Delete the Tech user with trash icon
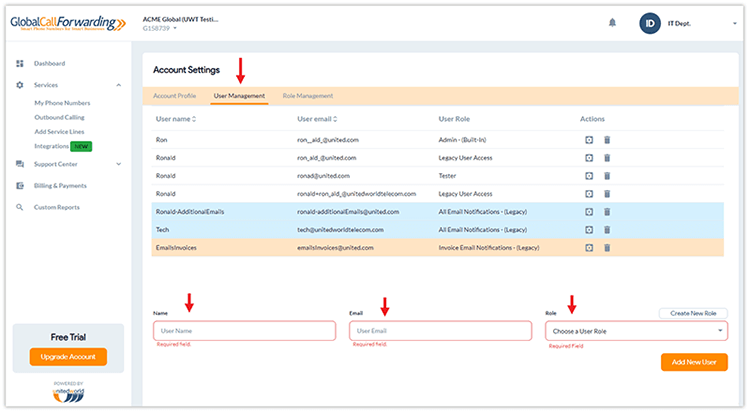This screenshot has width=750, height=413. 607,230
